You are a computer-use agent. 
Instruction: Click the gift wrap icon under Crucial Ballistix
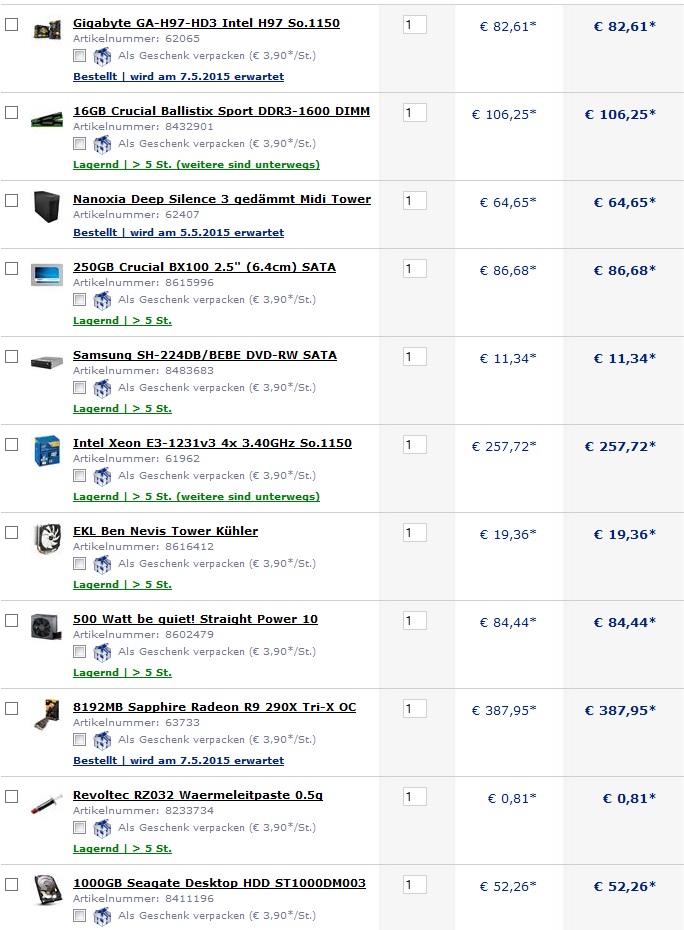pyautogui.click(x=102, y=144)
